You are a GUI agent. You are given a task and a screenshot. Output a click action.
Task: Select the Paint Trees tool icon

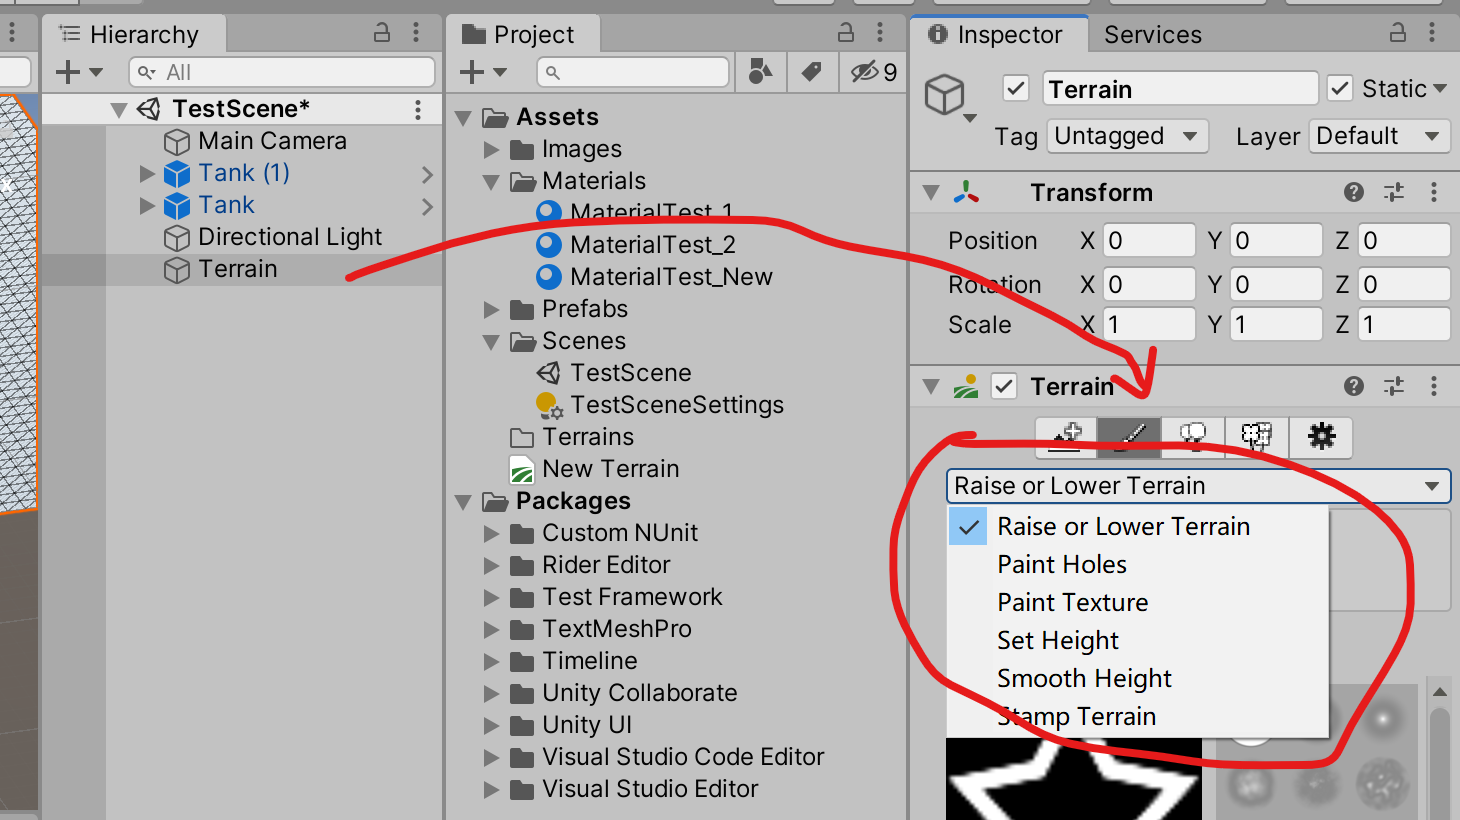click(1193, 437)
